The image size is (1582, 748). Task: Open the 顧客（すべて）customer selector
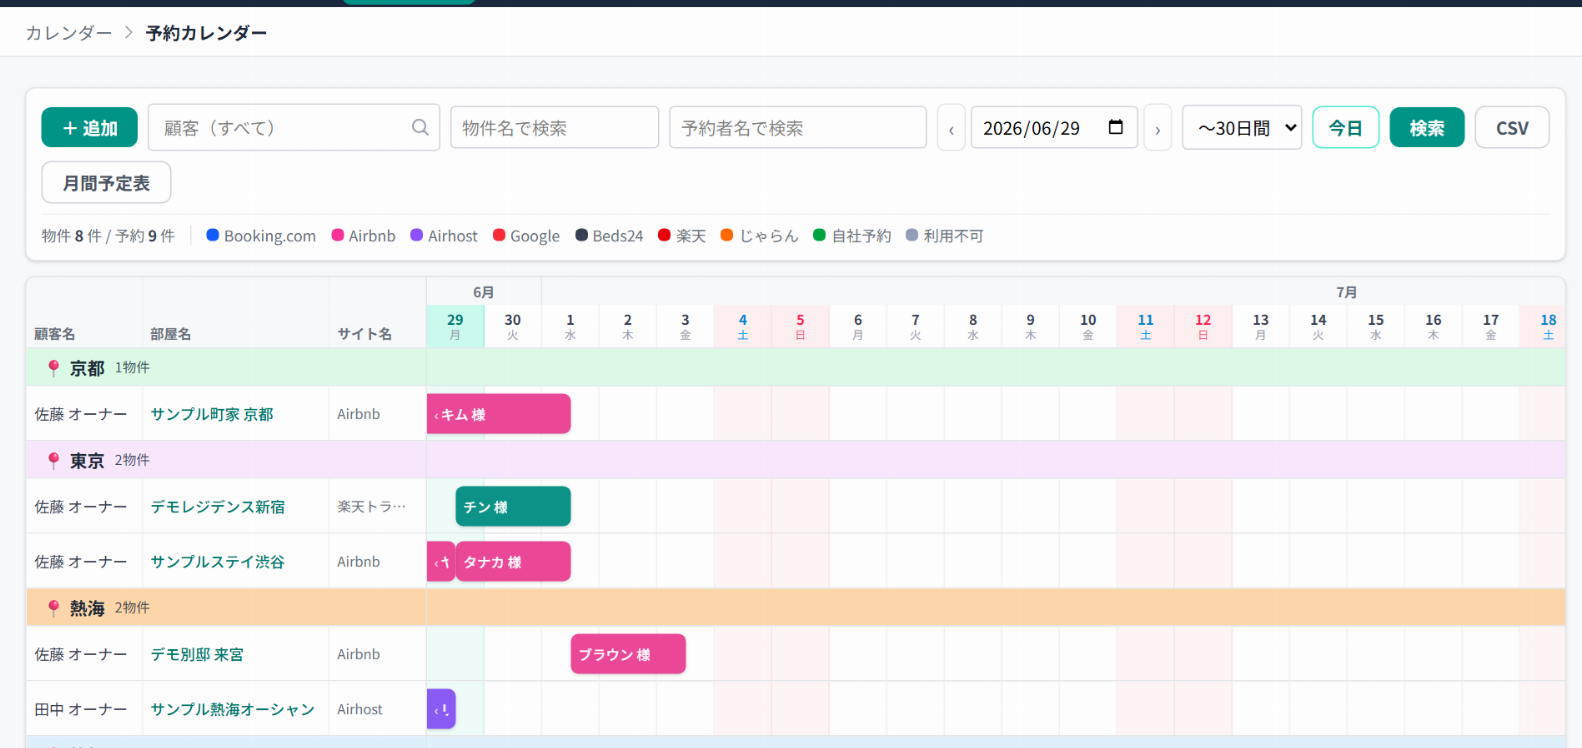(x=294, y=128)
